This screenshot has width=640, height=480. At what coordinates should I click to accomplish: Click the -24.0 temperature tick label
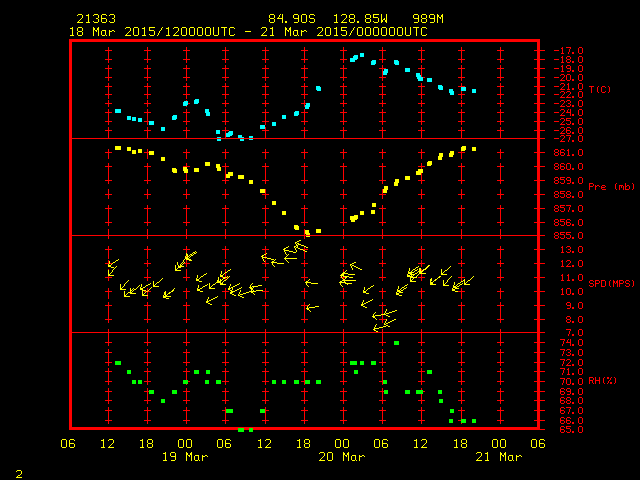tap(569, 113)
